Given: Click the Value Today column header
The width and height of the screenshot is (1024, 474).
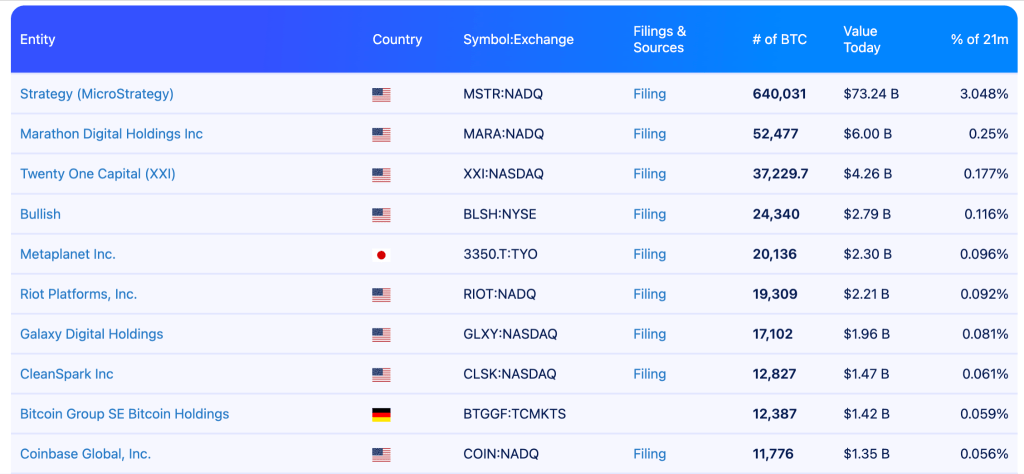Looking at the screenshot, I should point(862,40).
